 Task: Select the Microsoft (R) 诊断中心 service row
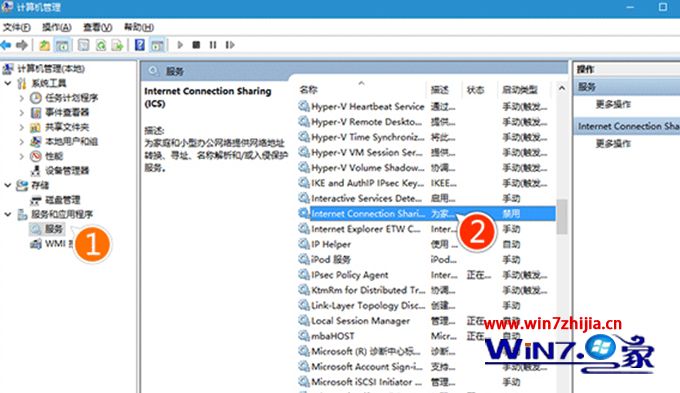click(x=426, y=351)
